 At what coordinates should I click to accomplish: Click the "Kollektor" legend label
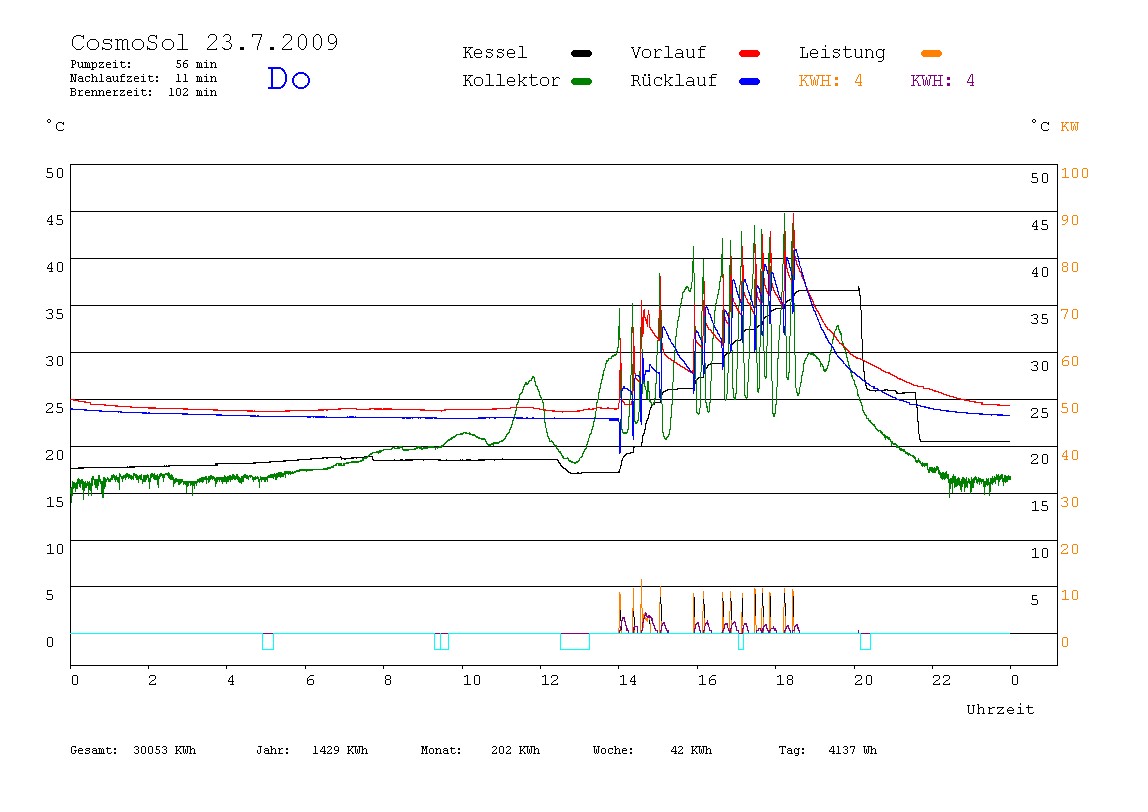pos(510,81)
